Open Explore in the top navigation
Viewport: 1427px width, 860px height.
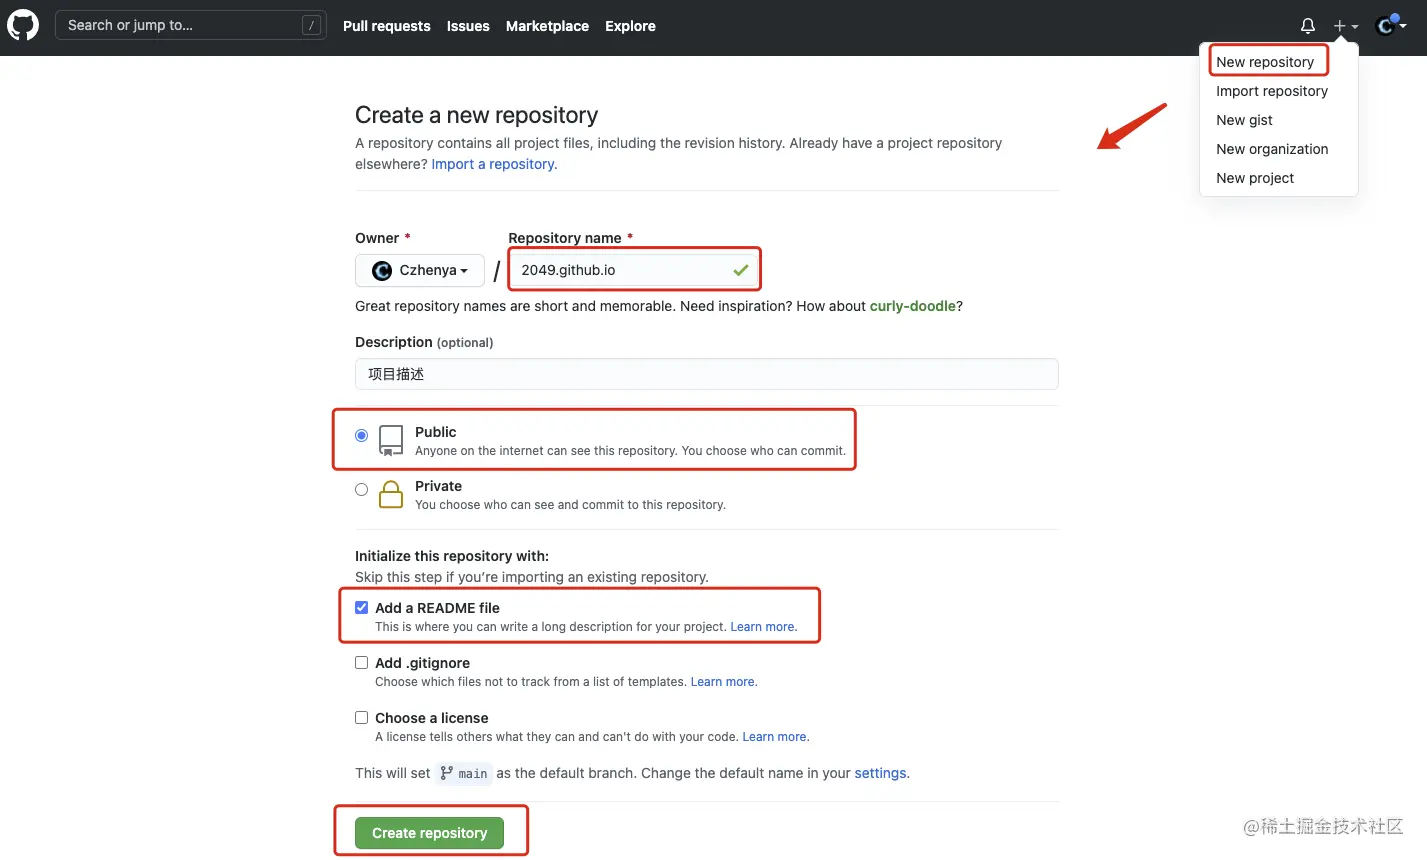click(x=630, y=26)
